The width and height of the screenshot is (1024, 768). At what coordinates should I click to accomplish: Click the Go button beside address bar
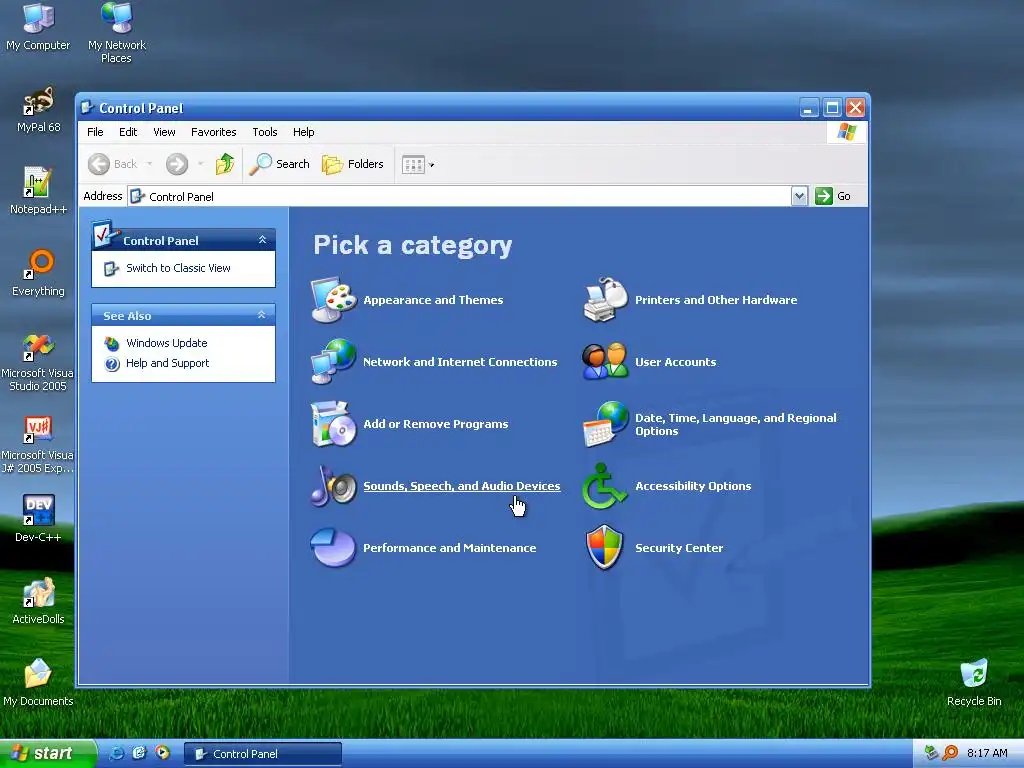pos(833,196)
